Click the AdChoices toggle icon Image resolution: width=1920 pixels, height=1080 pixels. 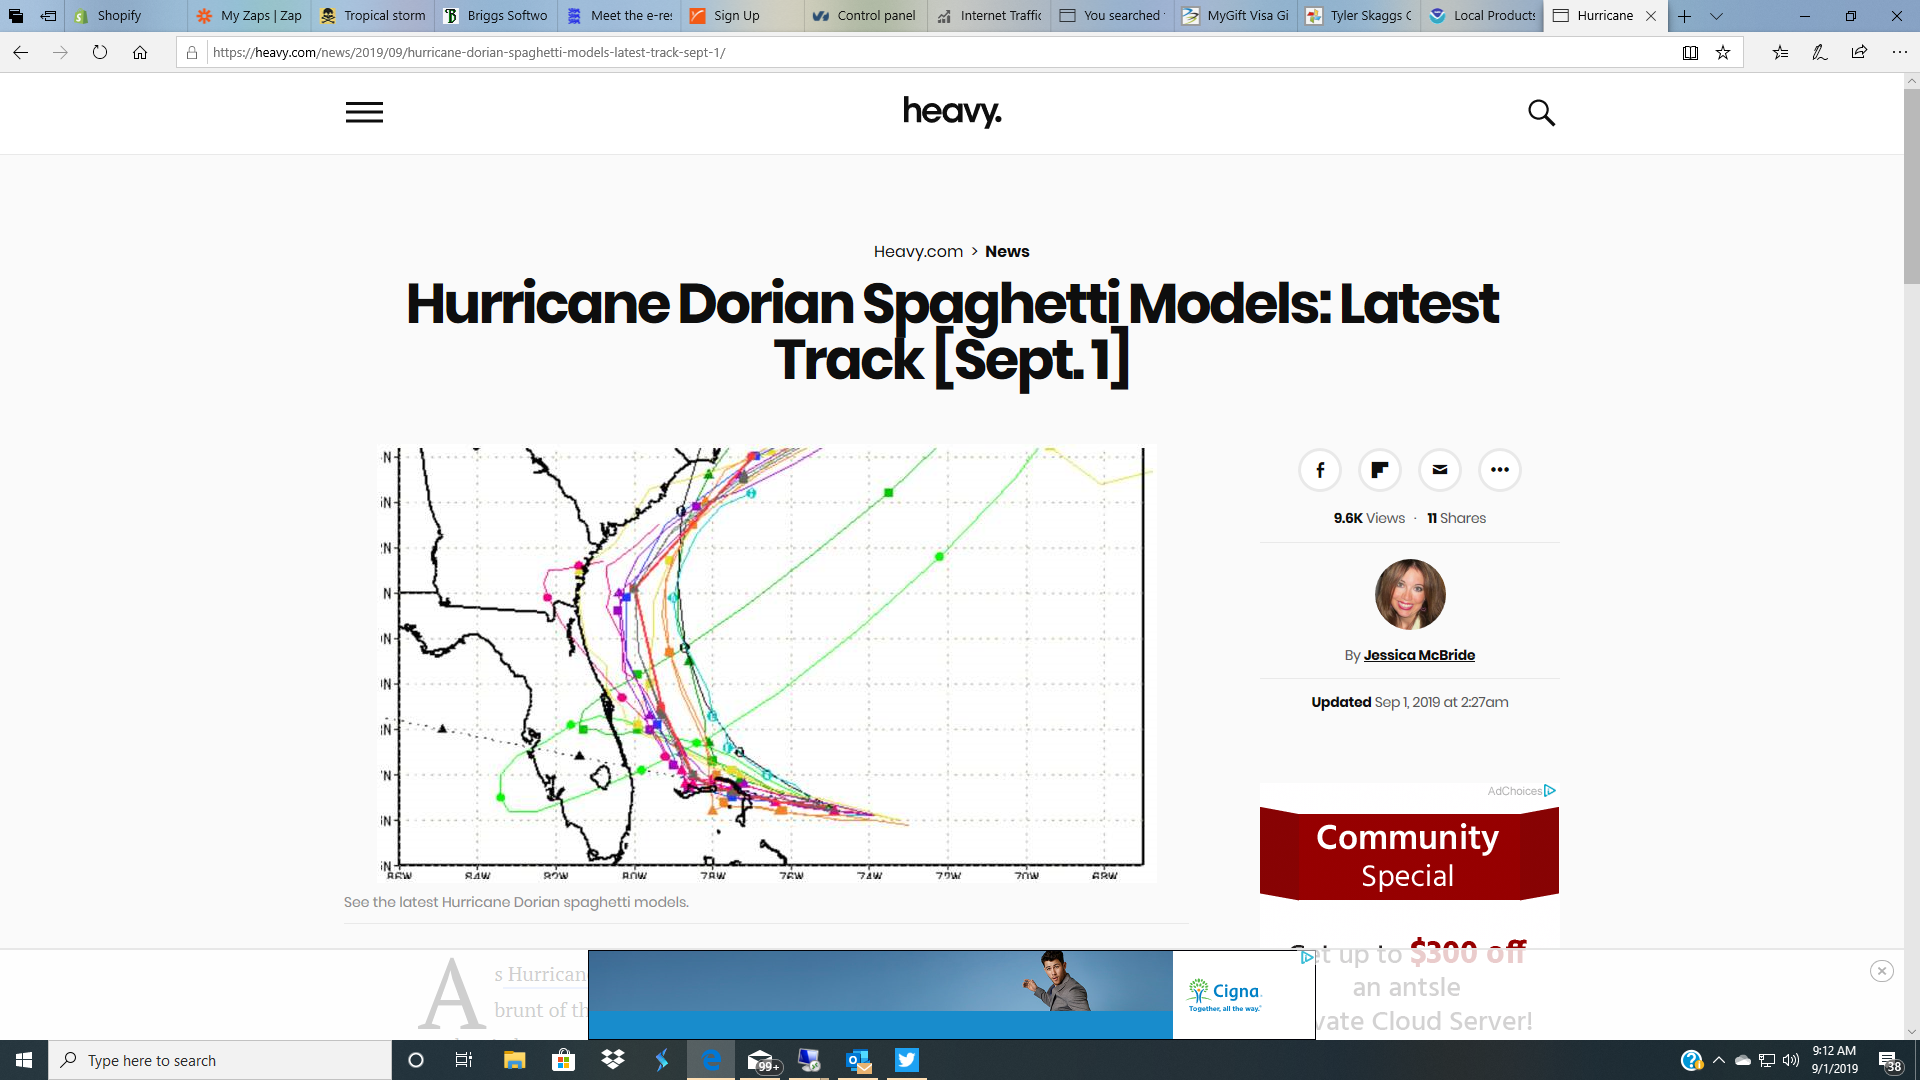(x=1553, y=790)
